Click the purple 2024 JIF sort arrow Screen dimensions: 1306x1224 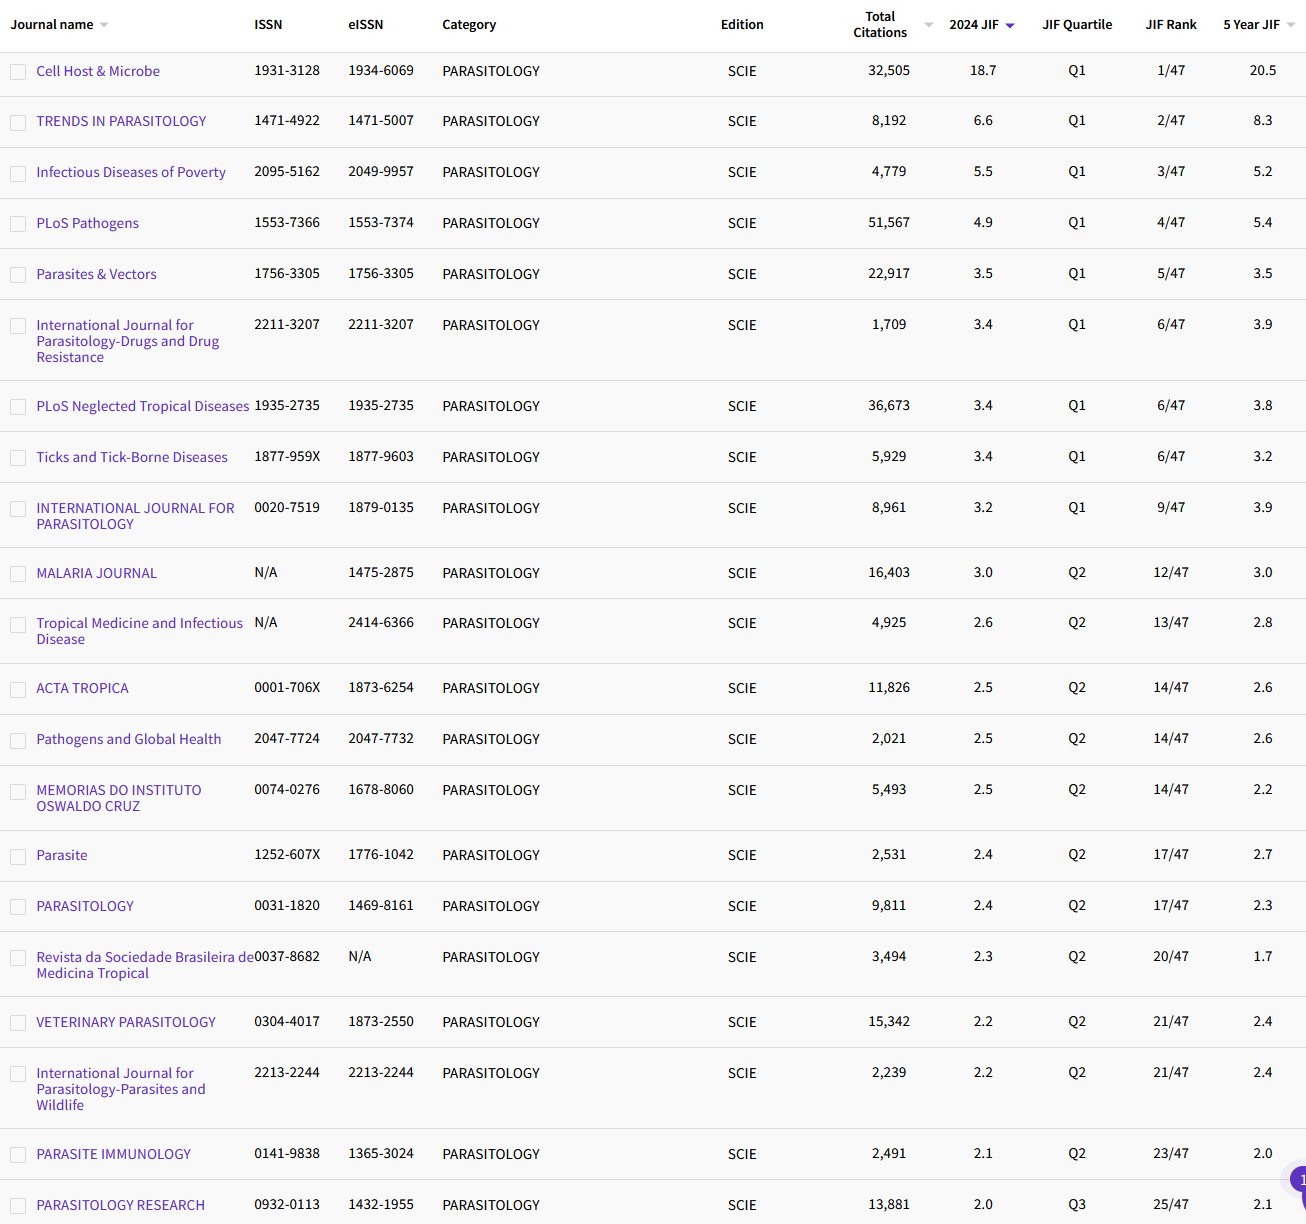[x=1010, y=26]
